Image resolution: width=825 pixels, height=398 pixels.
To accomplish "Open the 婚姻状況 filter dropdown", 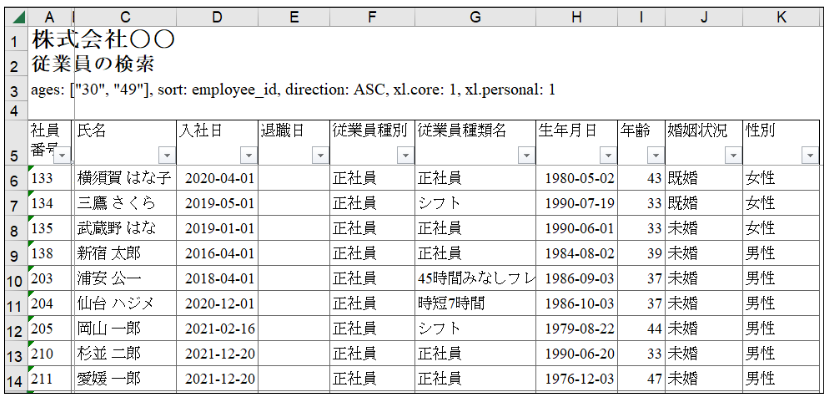I will click(733, 155).
